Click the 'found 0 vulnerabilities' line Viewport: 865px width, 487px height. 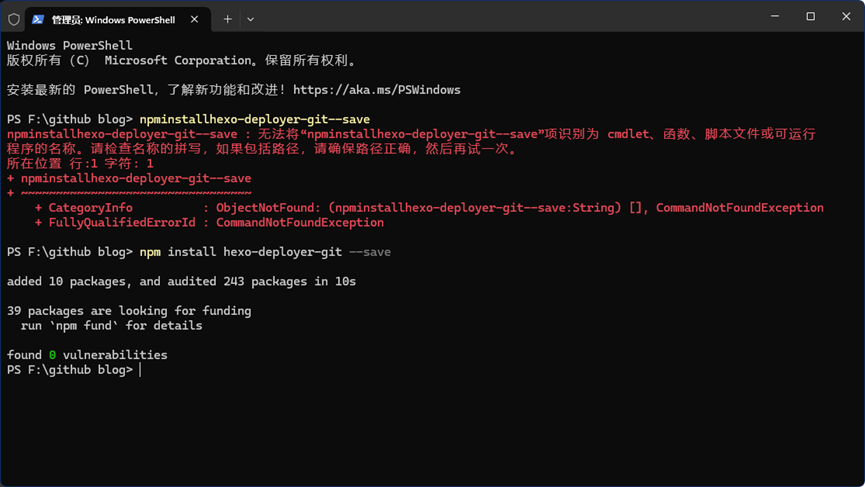87,355
